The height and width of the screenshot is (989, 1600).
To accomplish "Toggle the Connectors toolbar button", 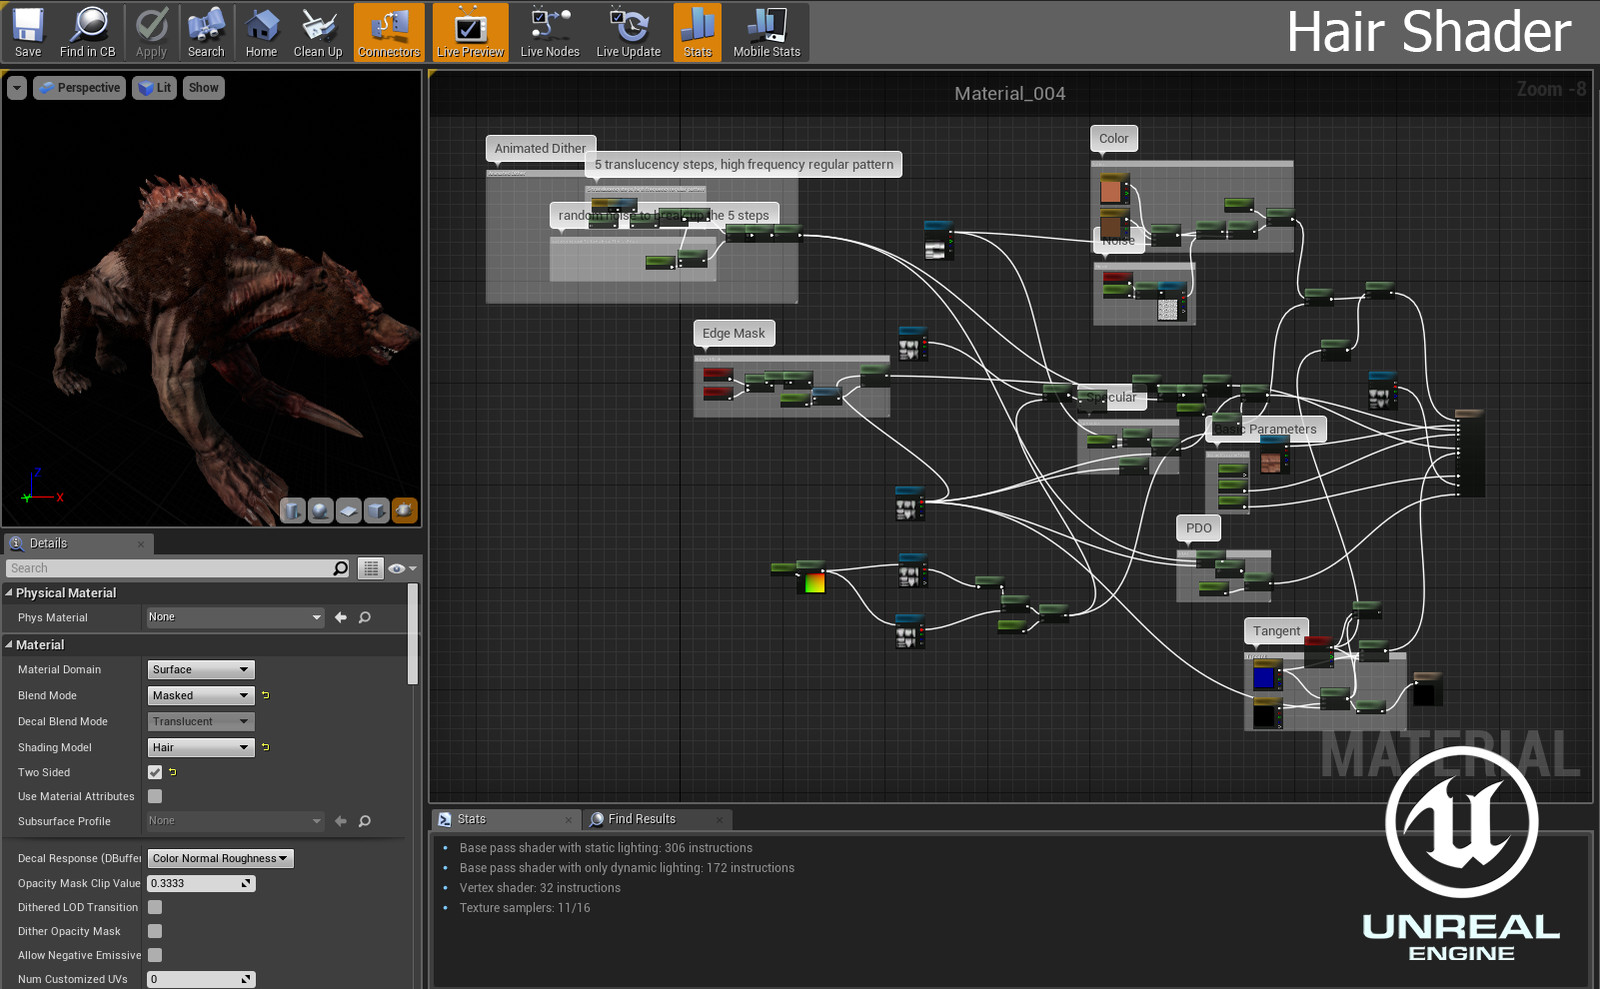I will tap(389, 32).
